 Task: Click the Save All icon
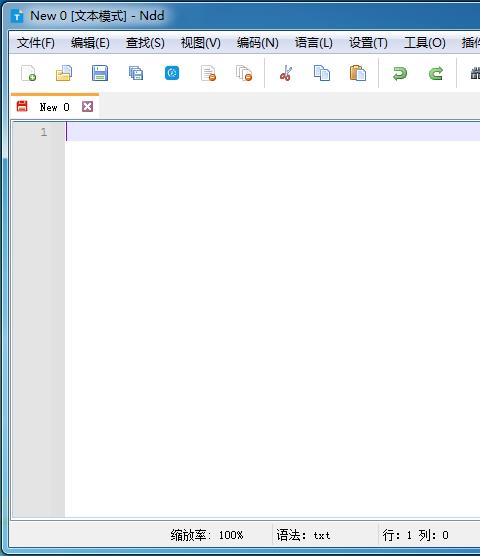136,73
